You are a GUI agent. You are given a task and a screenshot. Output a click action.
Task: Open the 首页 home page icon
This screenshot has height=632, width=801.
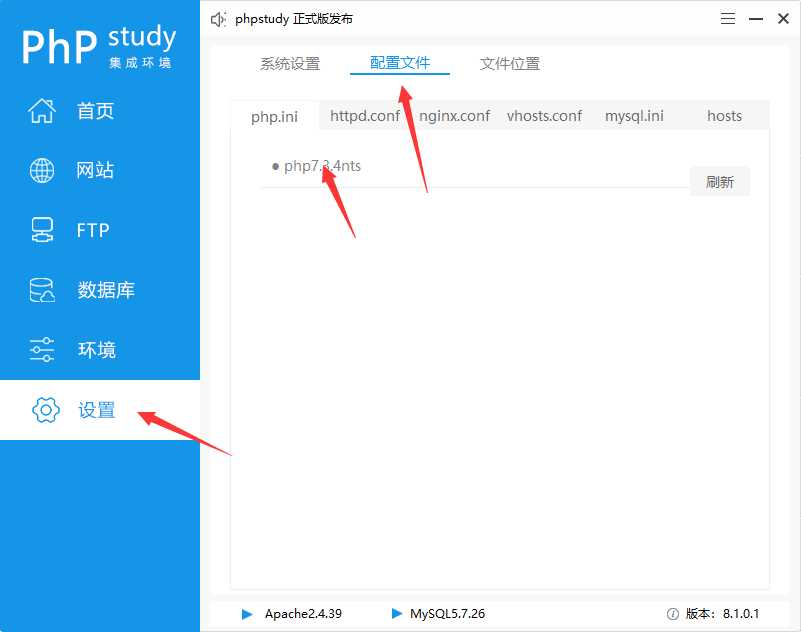tap(42, 110)
